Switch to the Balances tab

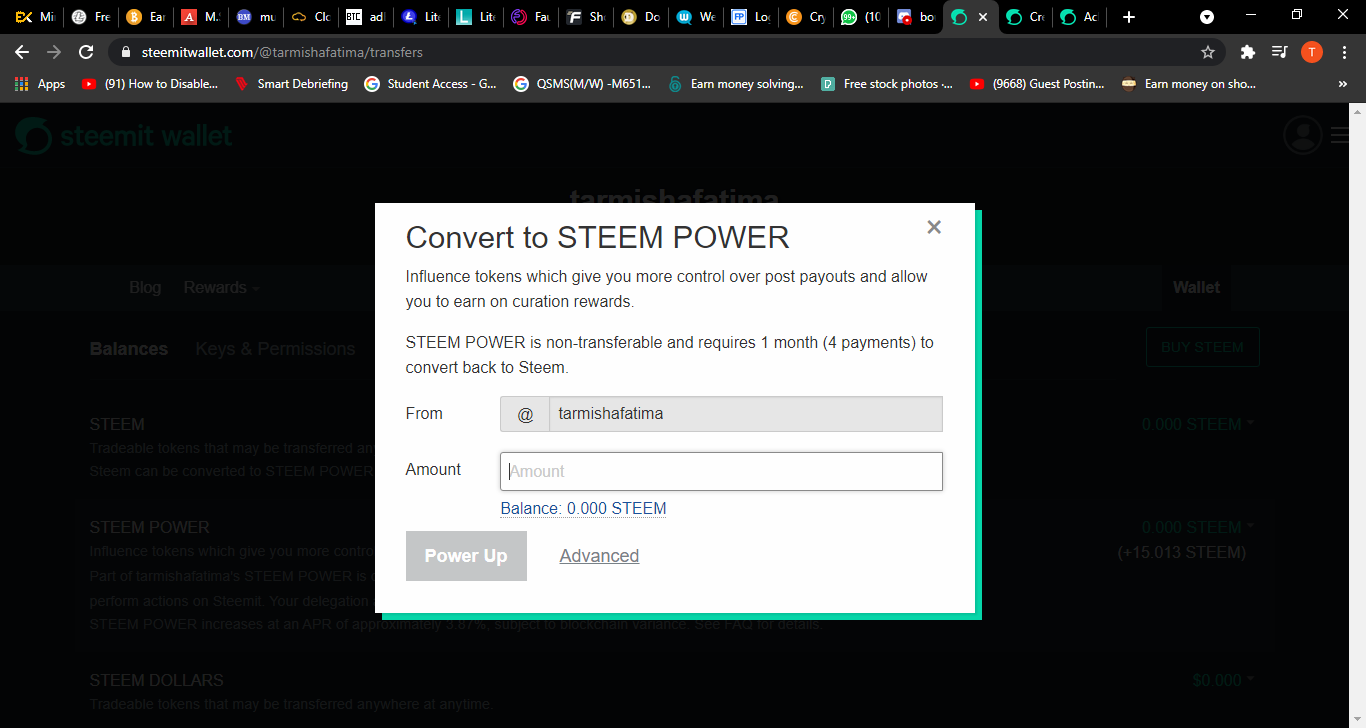(x=129, y=349)
